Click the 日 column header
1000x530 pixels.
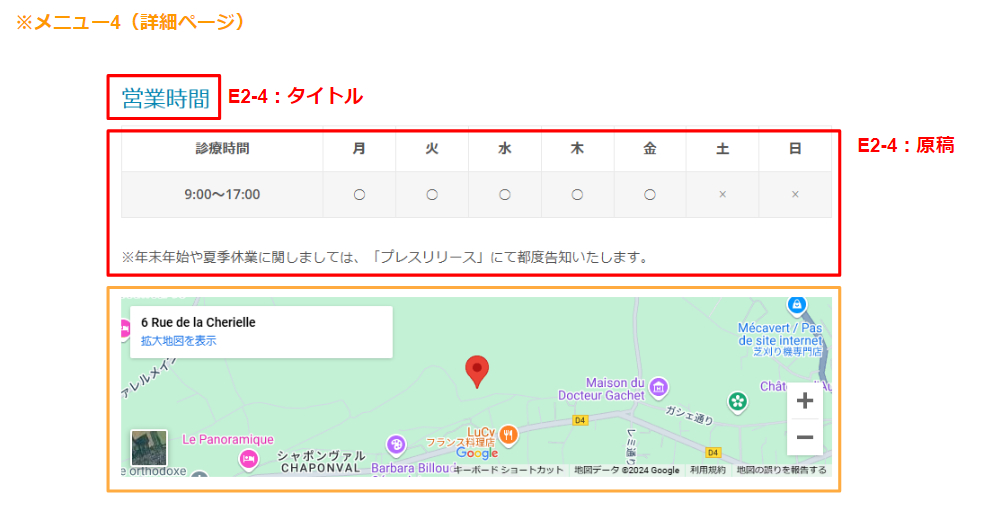point(795,149)
